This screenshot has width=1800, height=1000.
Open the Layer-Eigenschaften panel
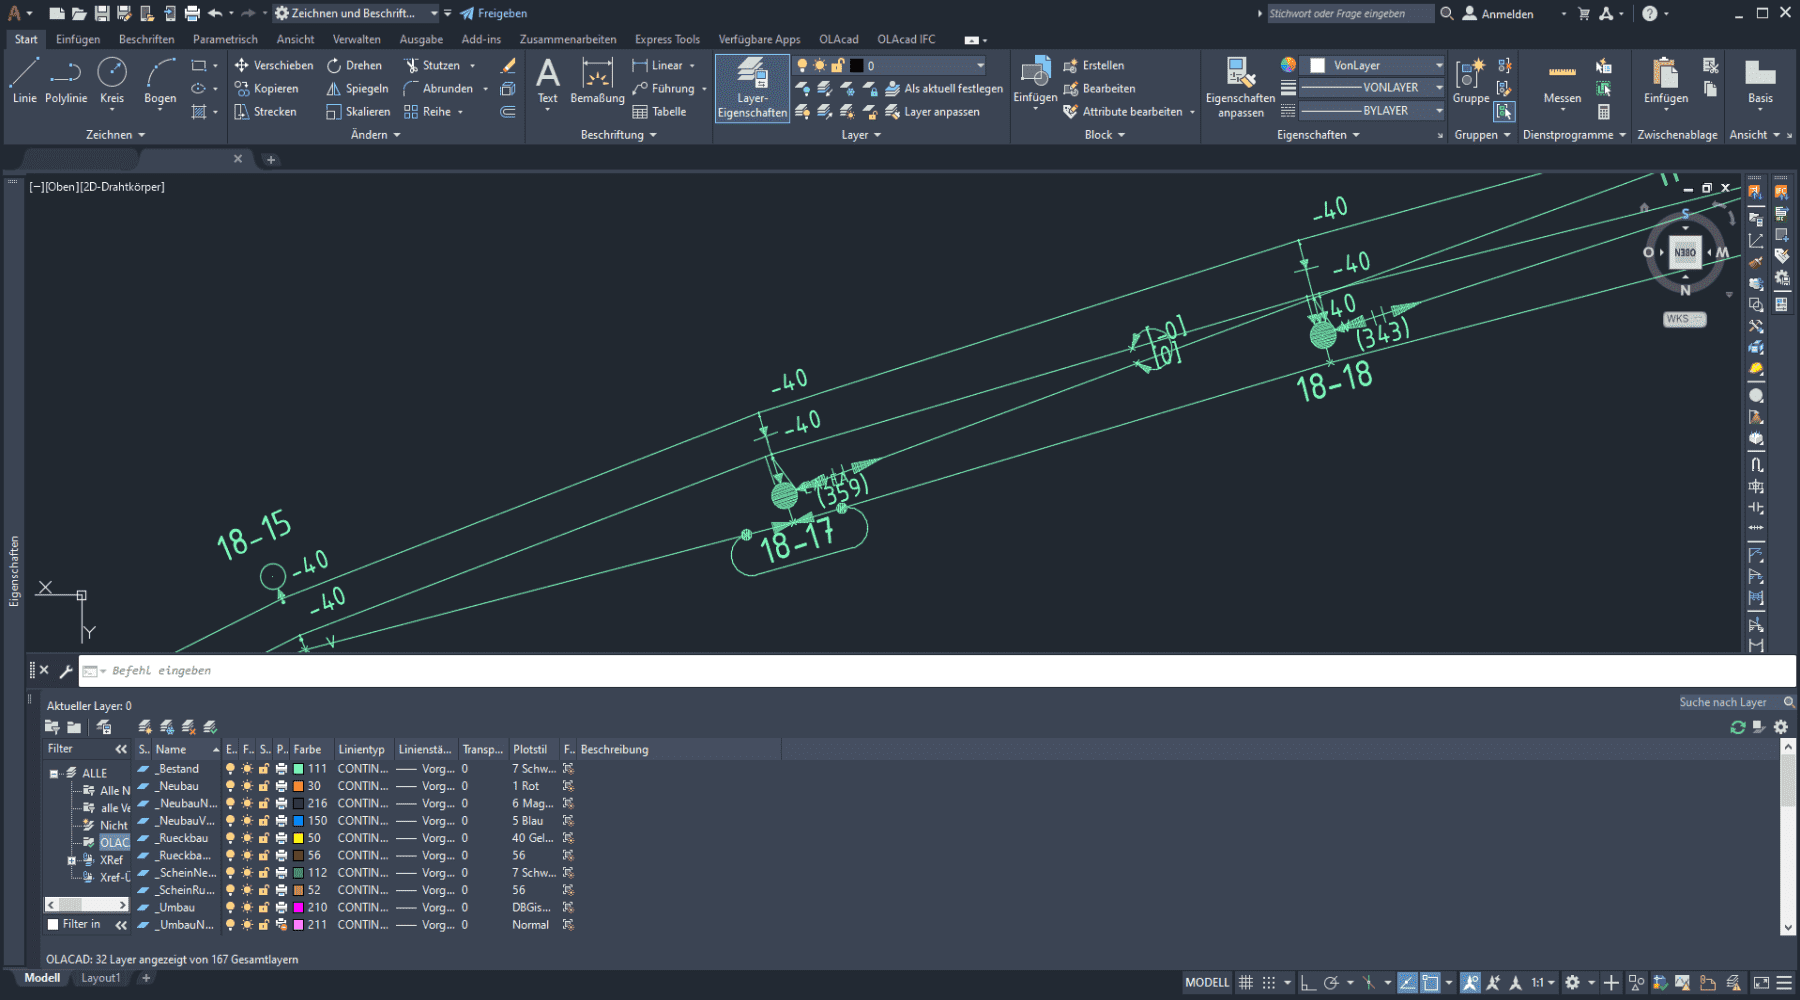click(752, 88)
